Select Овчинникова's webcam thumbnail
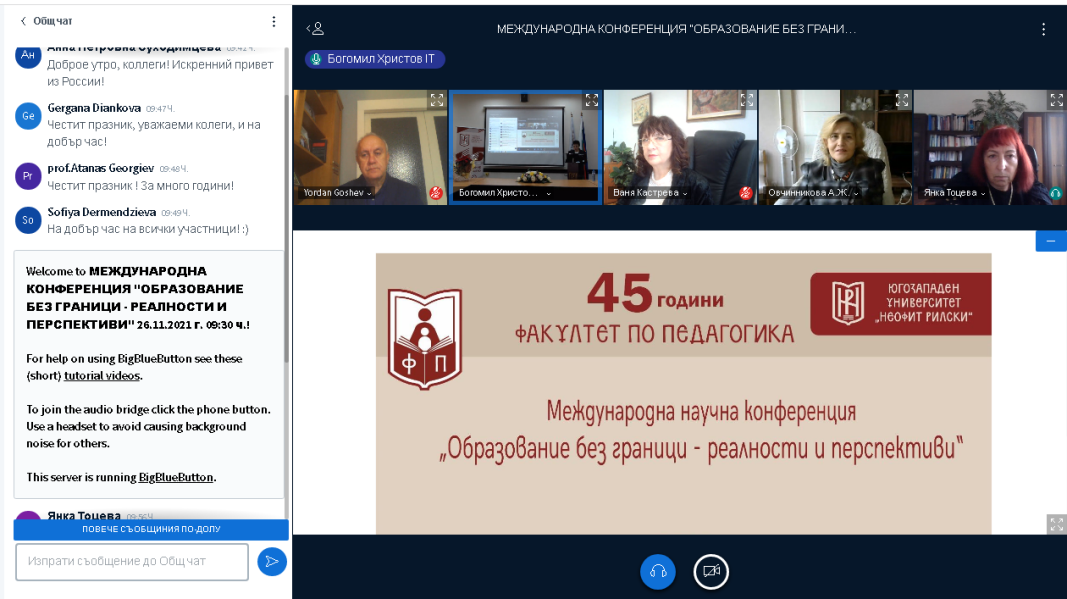1067x599 pixels. pos(836,147)
